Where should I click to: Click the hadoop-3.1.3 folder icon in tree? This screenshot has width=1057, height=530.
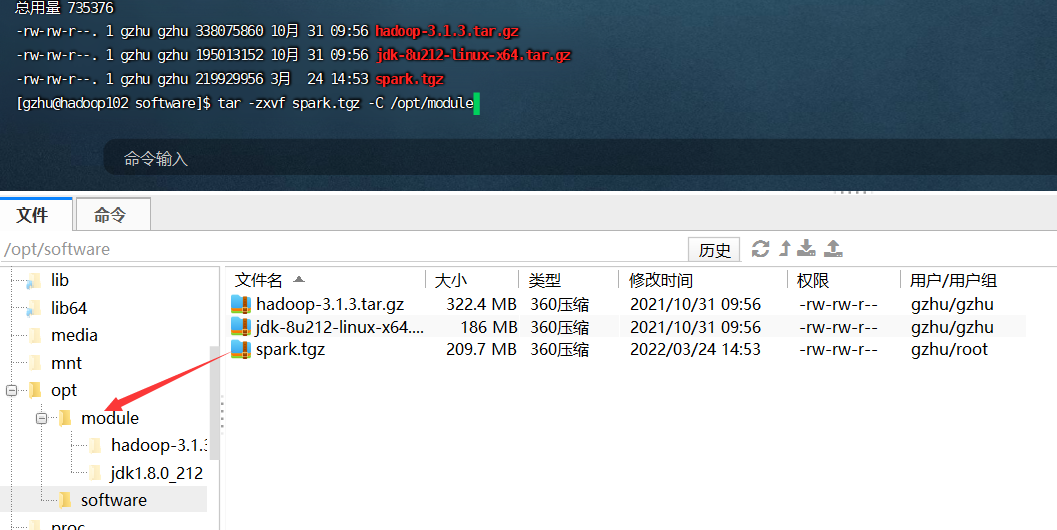tap(96, 445)
